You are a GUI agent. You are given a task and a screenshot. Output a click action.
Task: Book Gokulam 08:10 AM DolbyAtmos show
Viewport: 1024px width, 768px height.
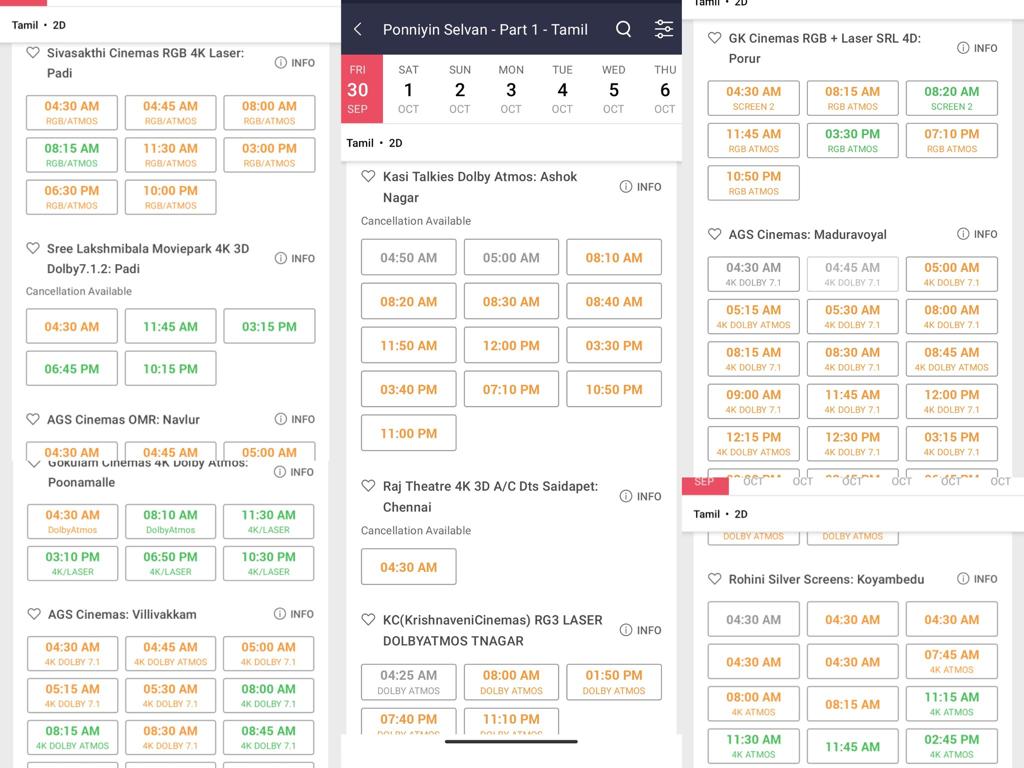click(x=170, y=521)
